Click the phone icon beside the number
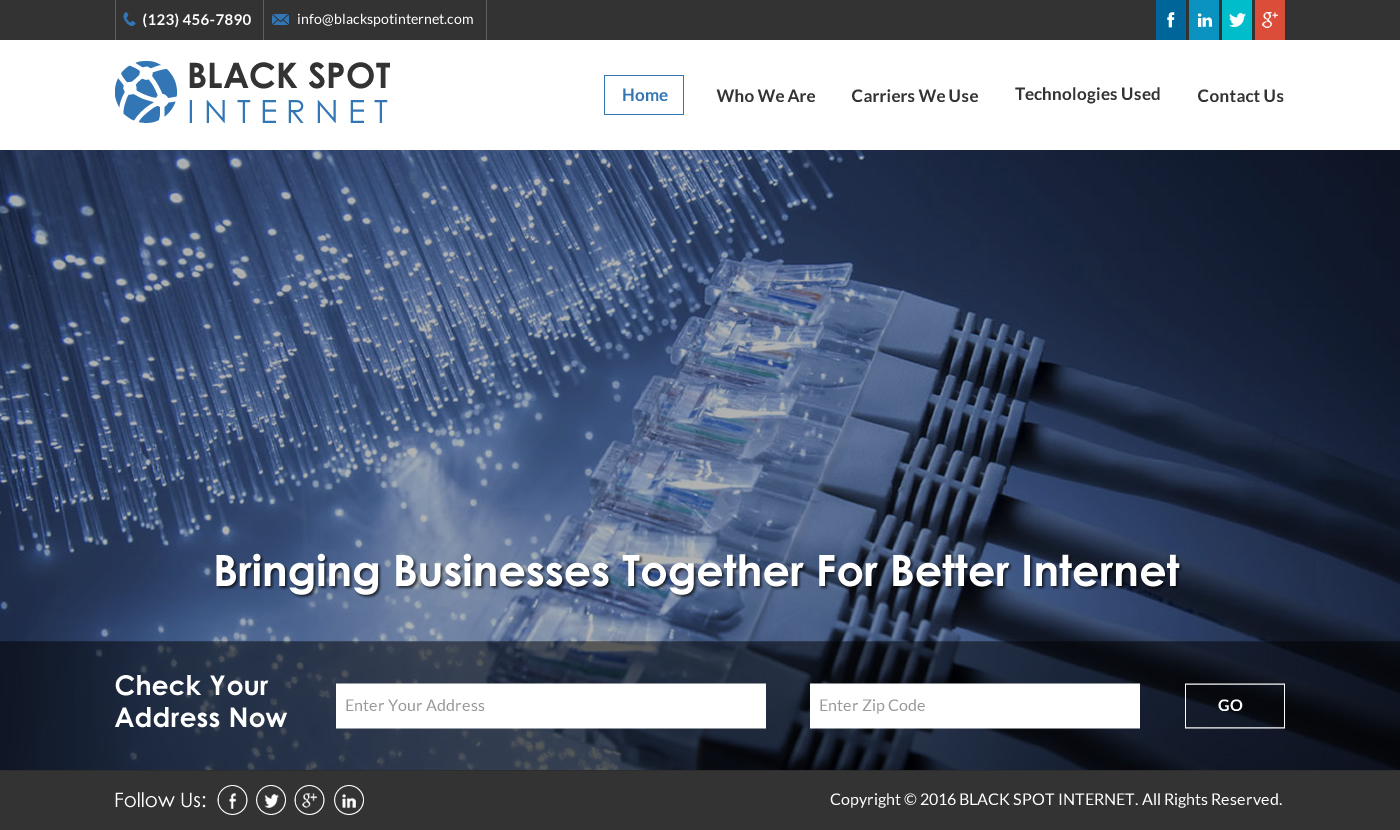Screen dimensions: 1400x830 pyautogui.click(x=129, y=20)
